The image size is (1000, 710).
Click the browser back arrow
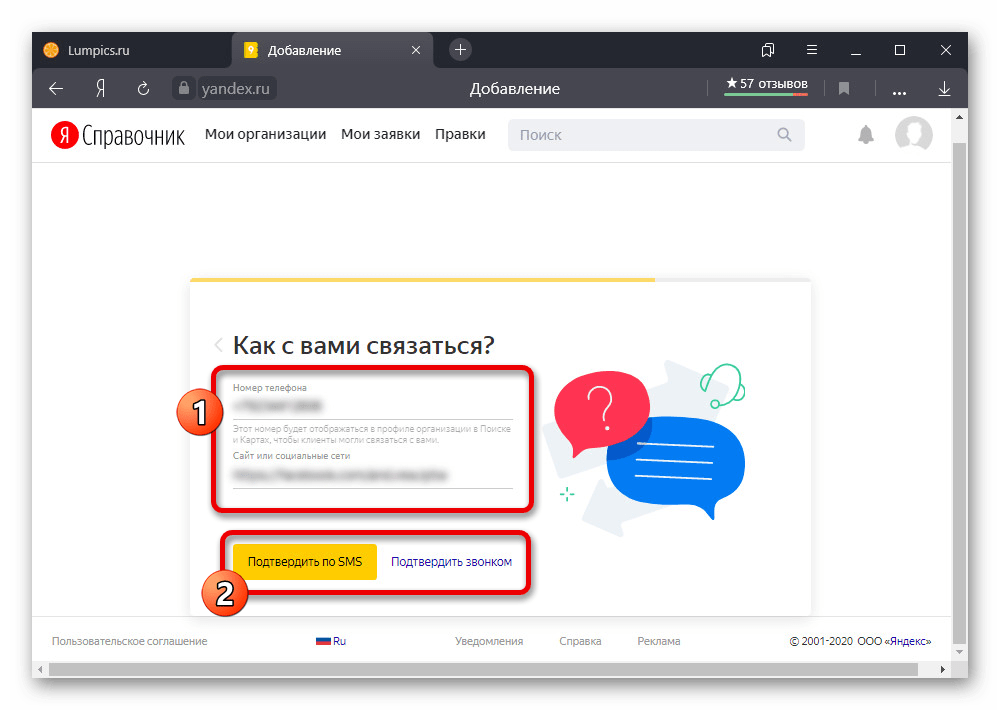(56, 89)
